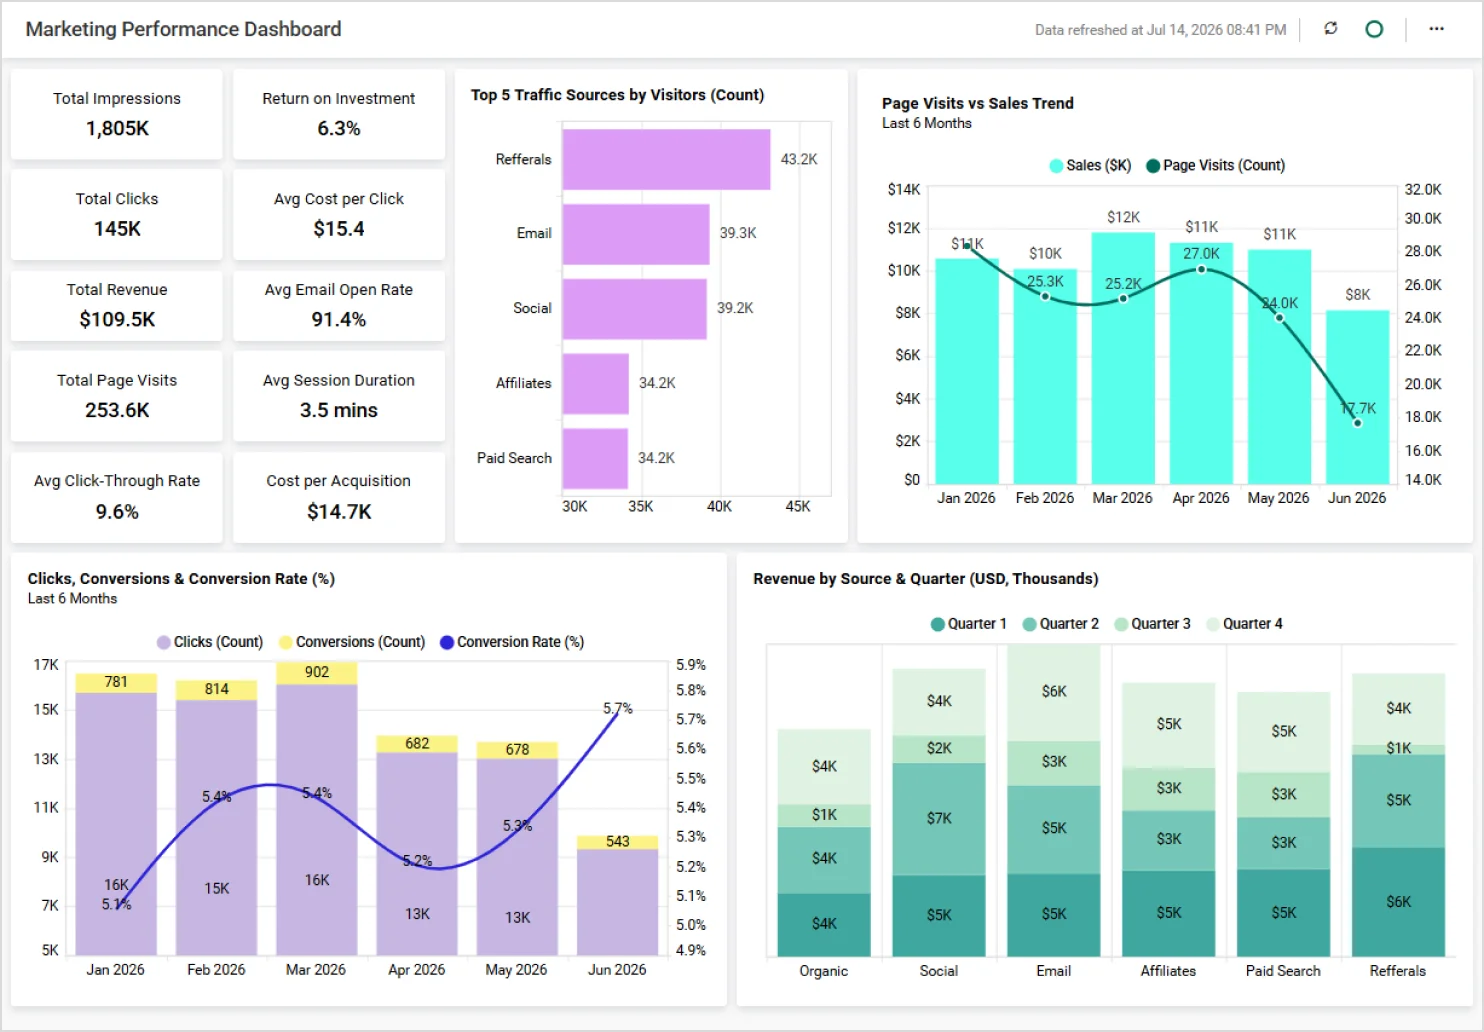The image size is (1484, 1032).
Task: Toggle the Quarter 4 legend item
Action: click(x=1244, y=624)
